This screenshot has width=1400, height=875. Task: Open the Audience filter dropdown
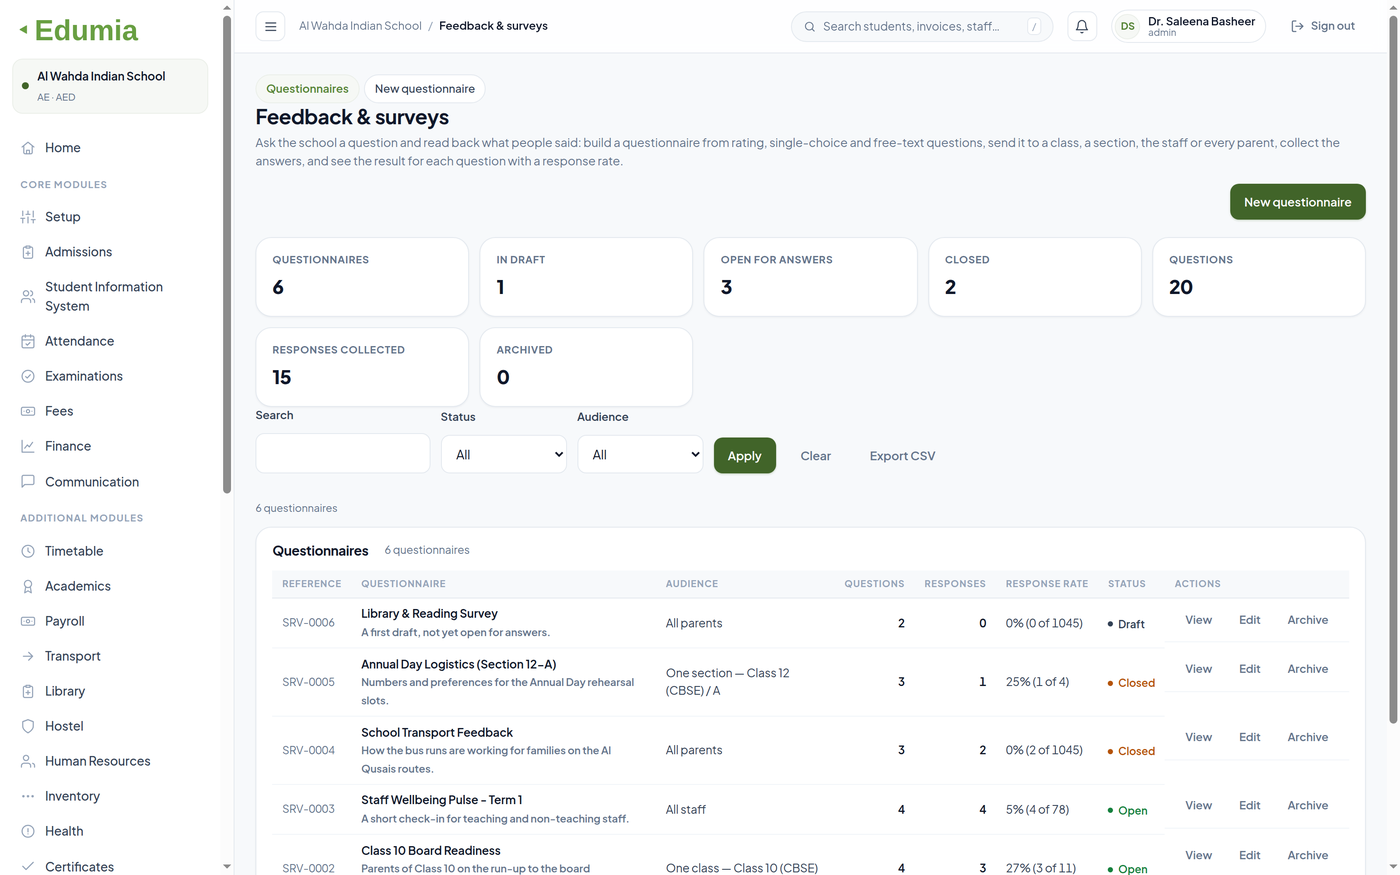[640, 454]
